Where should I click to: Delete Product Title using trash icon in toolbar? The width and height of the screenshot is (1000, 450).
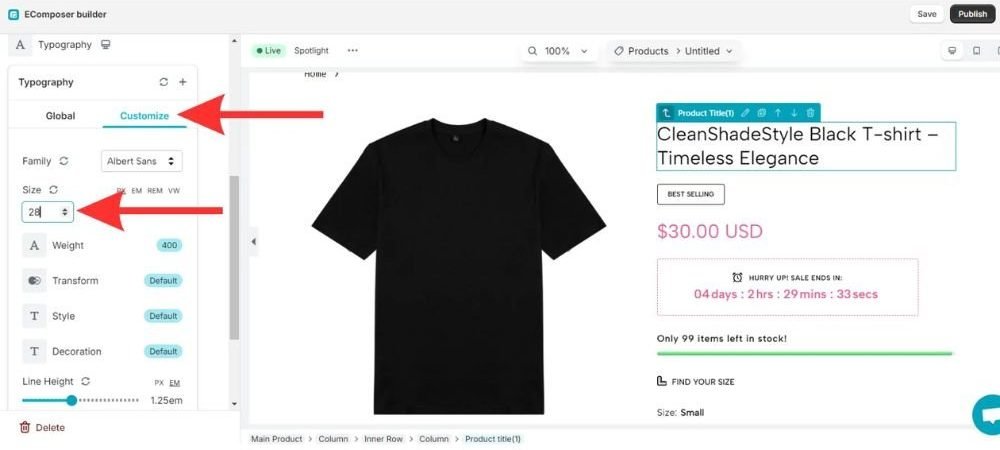pos(811,113)
